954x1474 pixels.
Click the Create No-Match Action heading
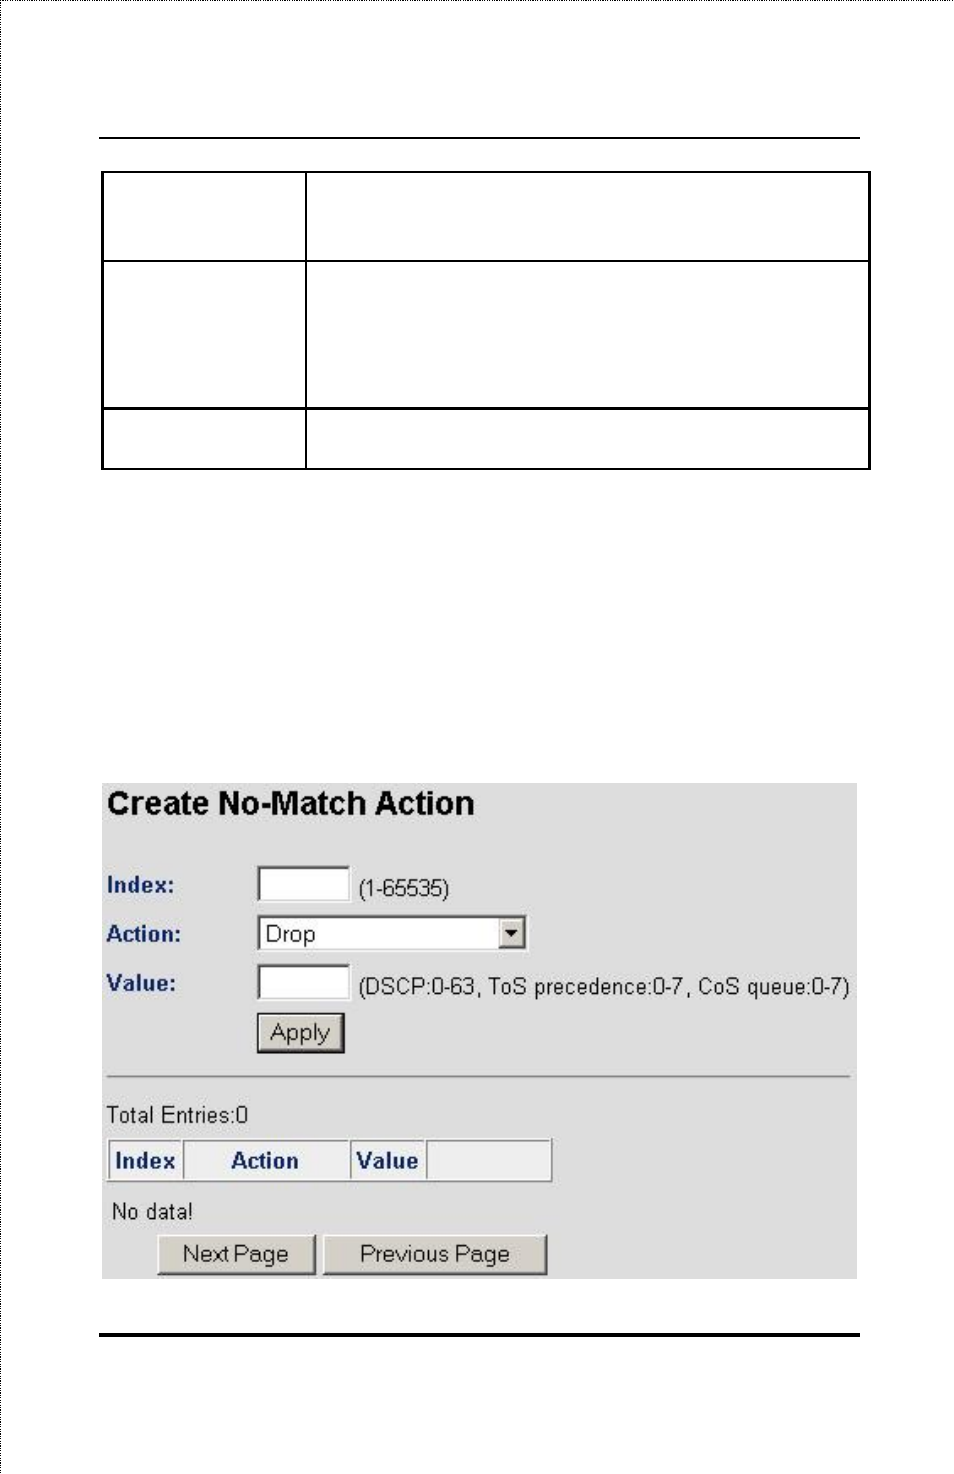pos(291,804)
